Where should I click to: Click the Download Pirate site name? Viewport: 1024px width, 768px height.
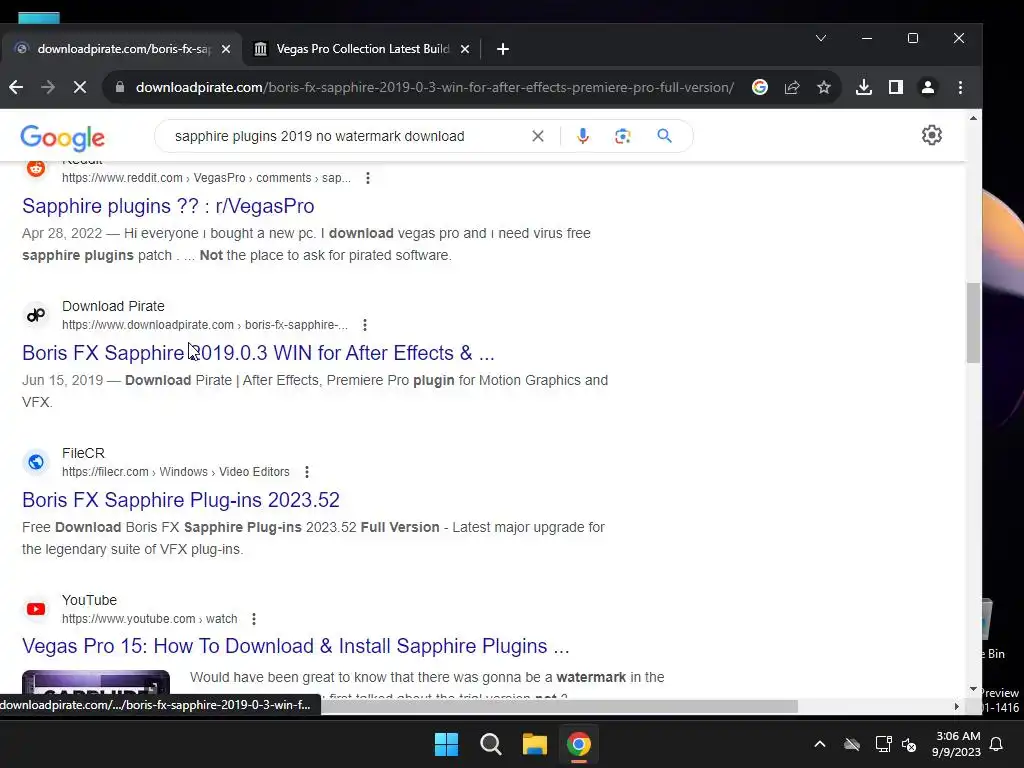click(x=113, y=306)
